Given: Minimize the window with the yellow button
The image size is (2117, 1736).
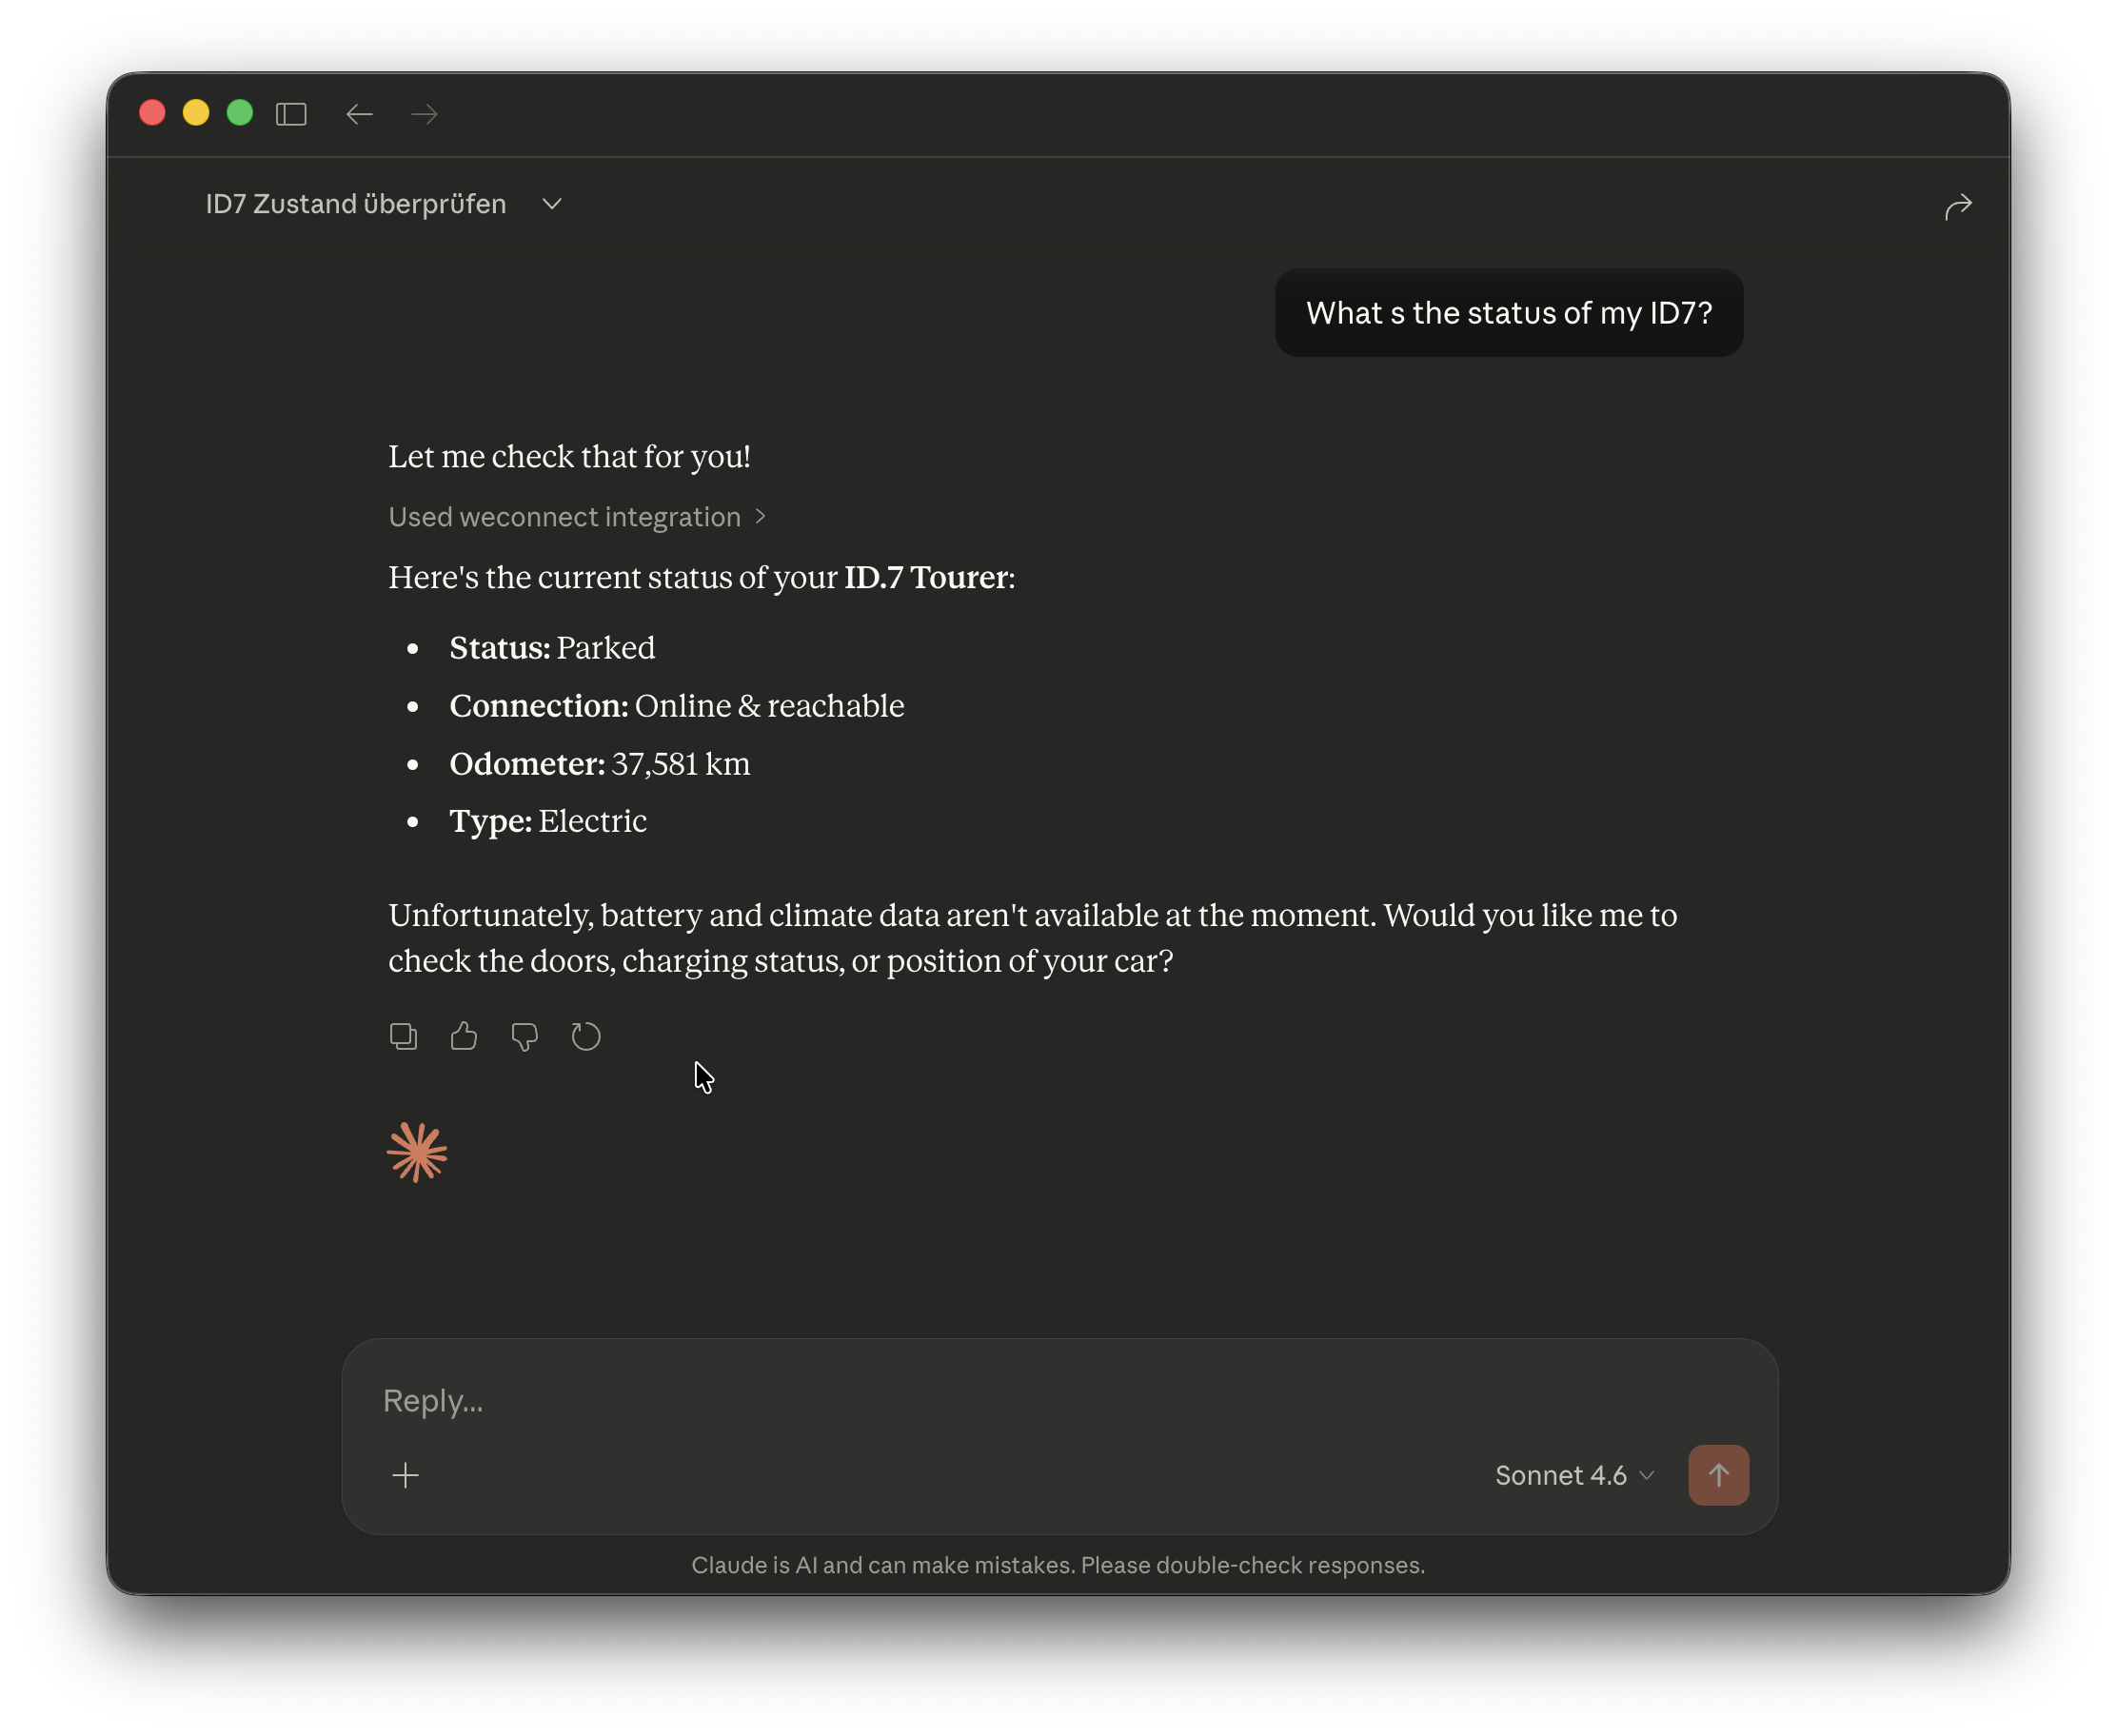Looking at the screenshot, I should tap(196, 112).
